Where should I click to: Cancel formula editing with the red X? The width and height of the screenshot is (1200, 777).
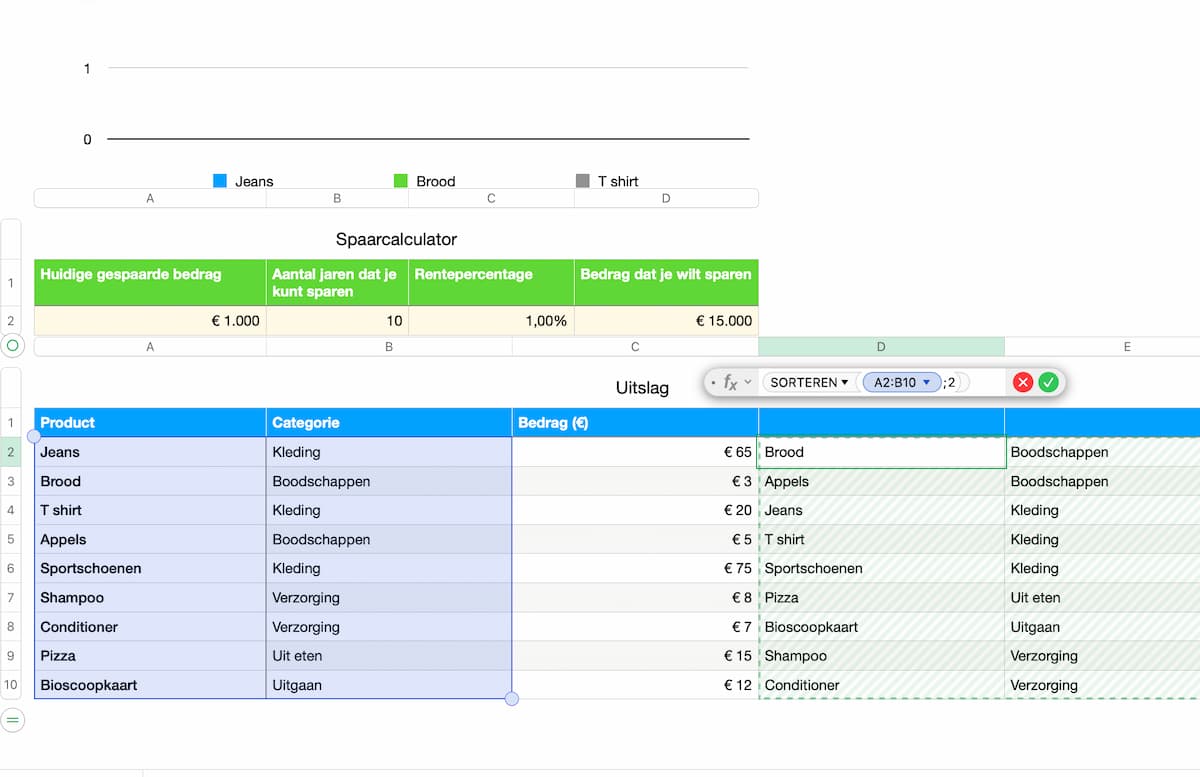[1023, 382]
